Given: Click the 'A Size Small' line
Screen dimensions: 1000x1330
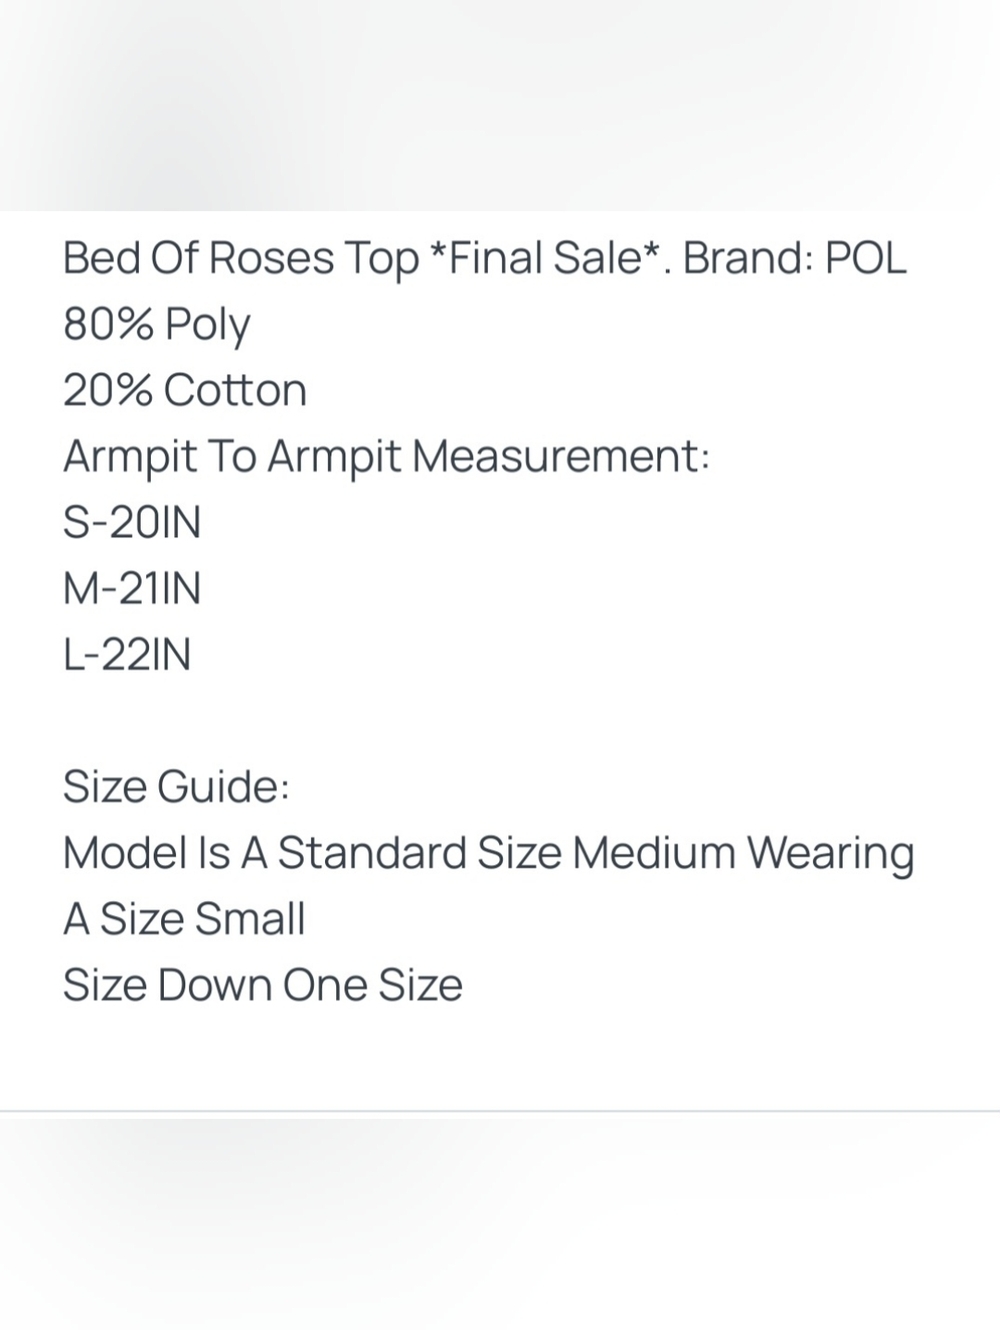Looking at the screenshot, I should 184,918.
